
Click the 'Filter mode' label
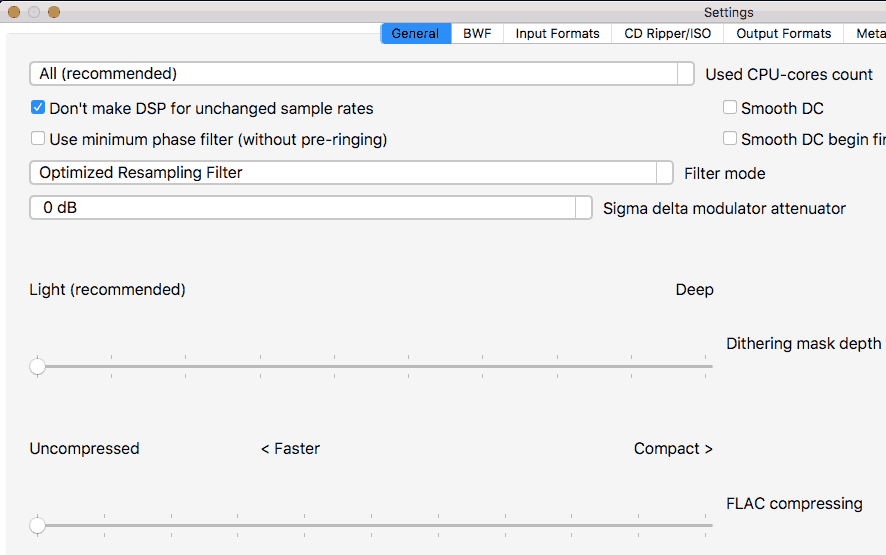[x=724, y=174]
